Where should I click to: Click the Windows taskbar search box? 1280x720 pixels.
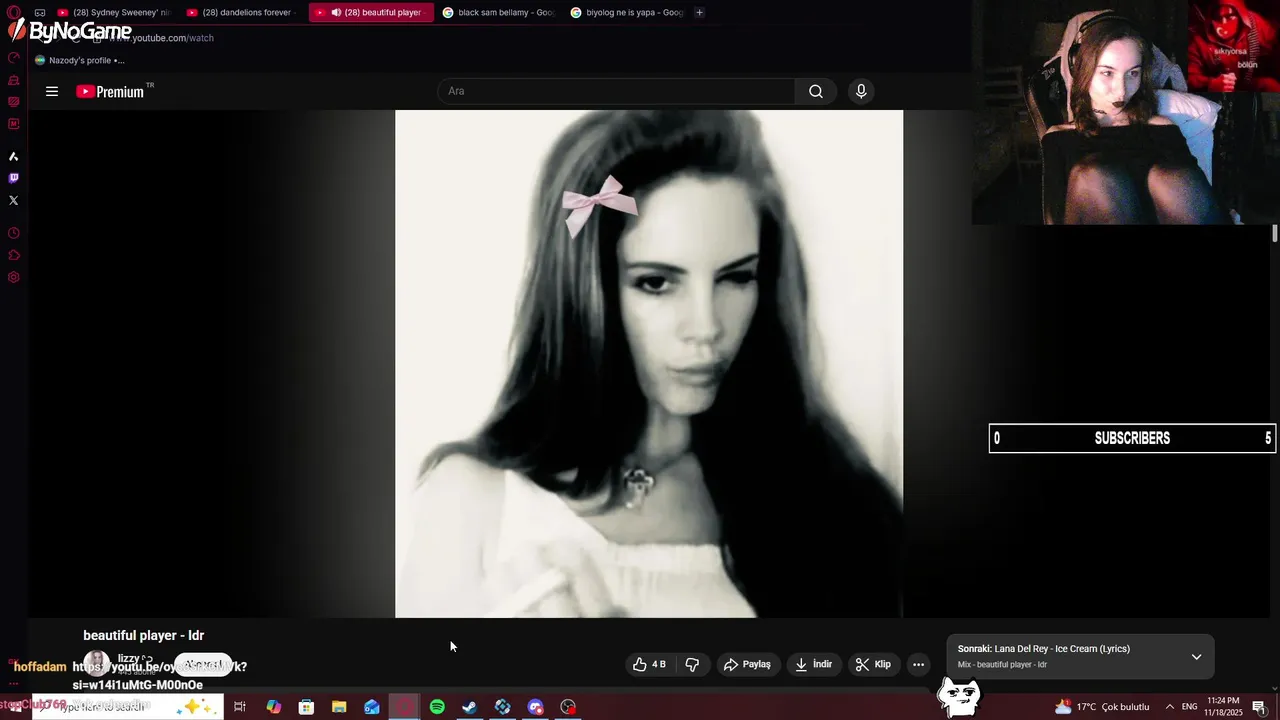coord(127,707)
